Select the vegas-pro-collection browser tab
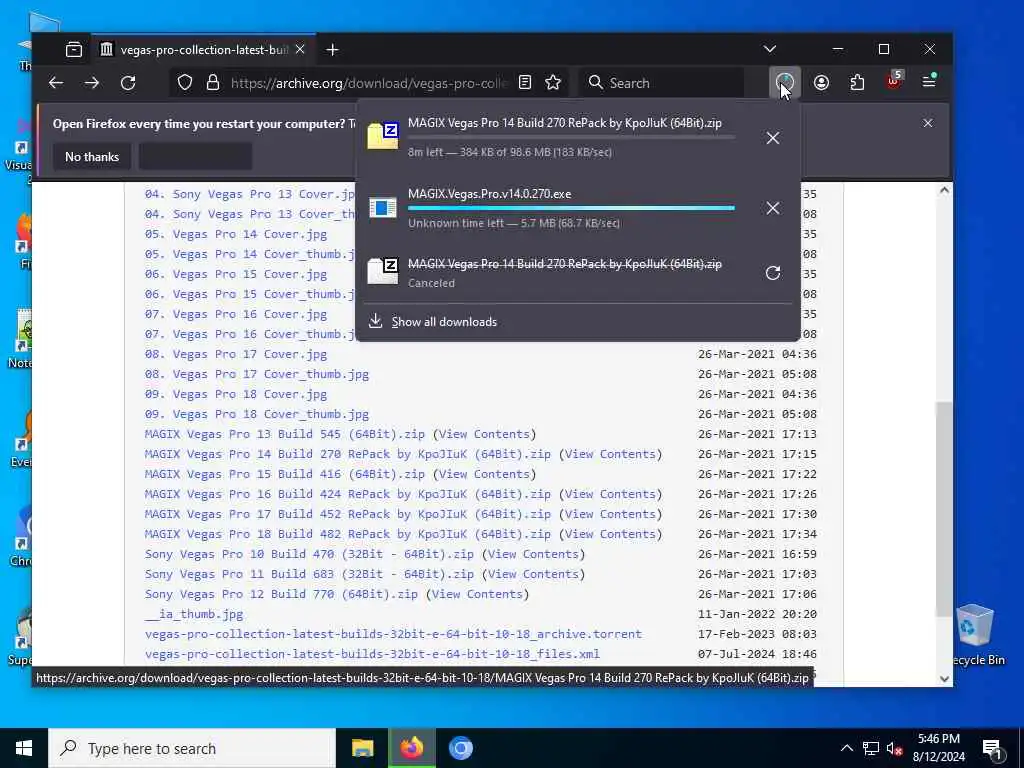Screen dimensions: 1024x768 click(202, 50)
